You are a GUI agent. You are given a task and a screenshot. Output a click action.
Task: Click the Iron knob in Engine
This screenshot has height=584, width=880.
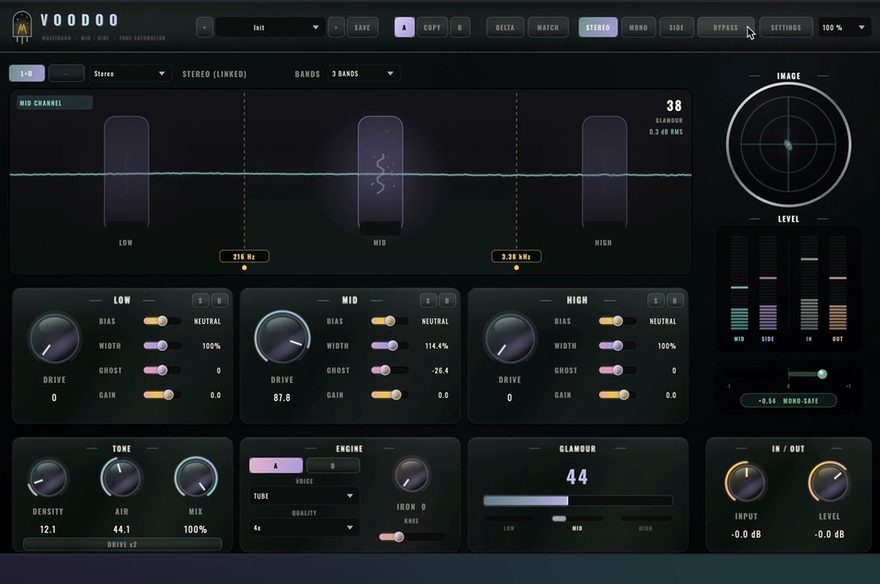coord(411,475)
